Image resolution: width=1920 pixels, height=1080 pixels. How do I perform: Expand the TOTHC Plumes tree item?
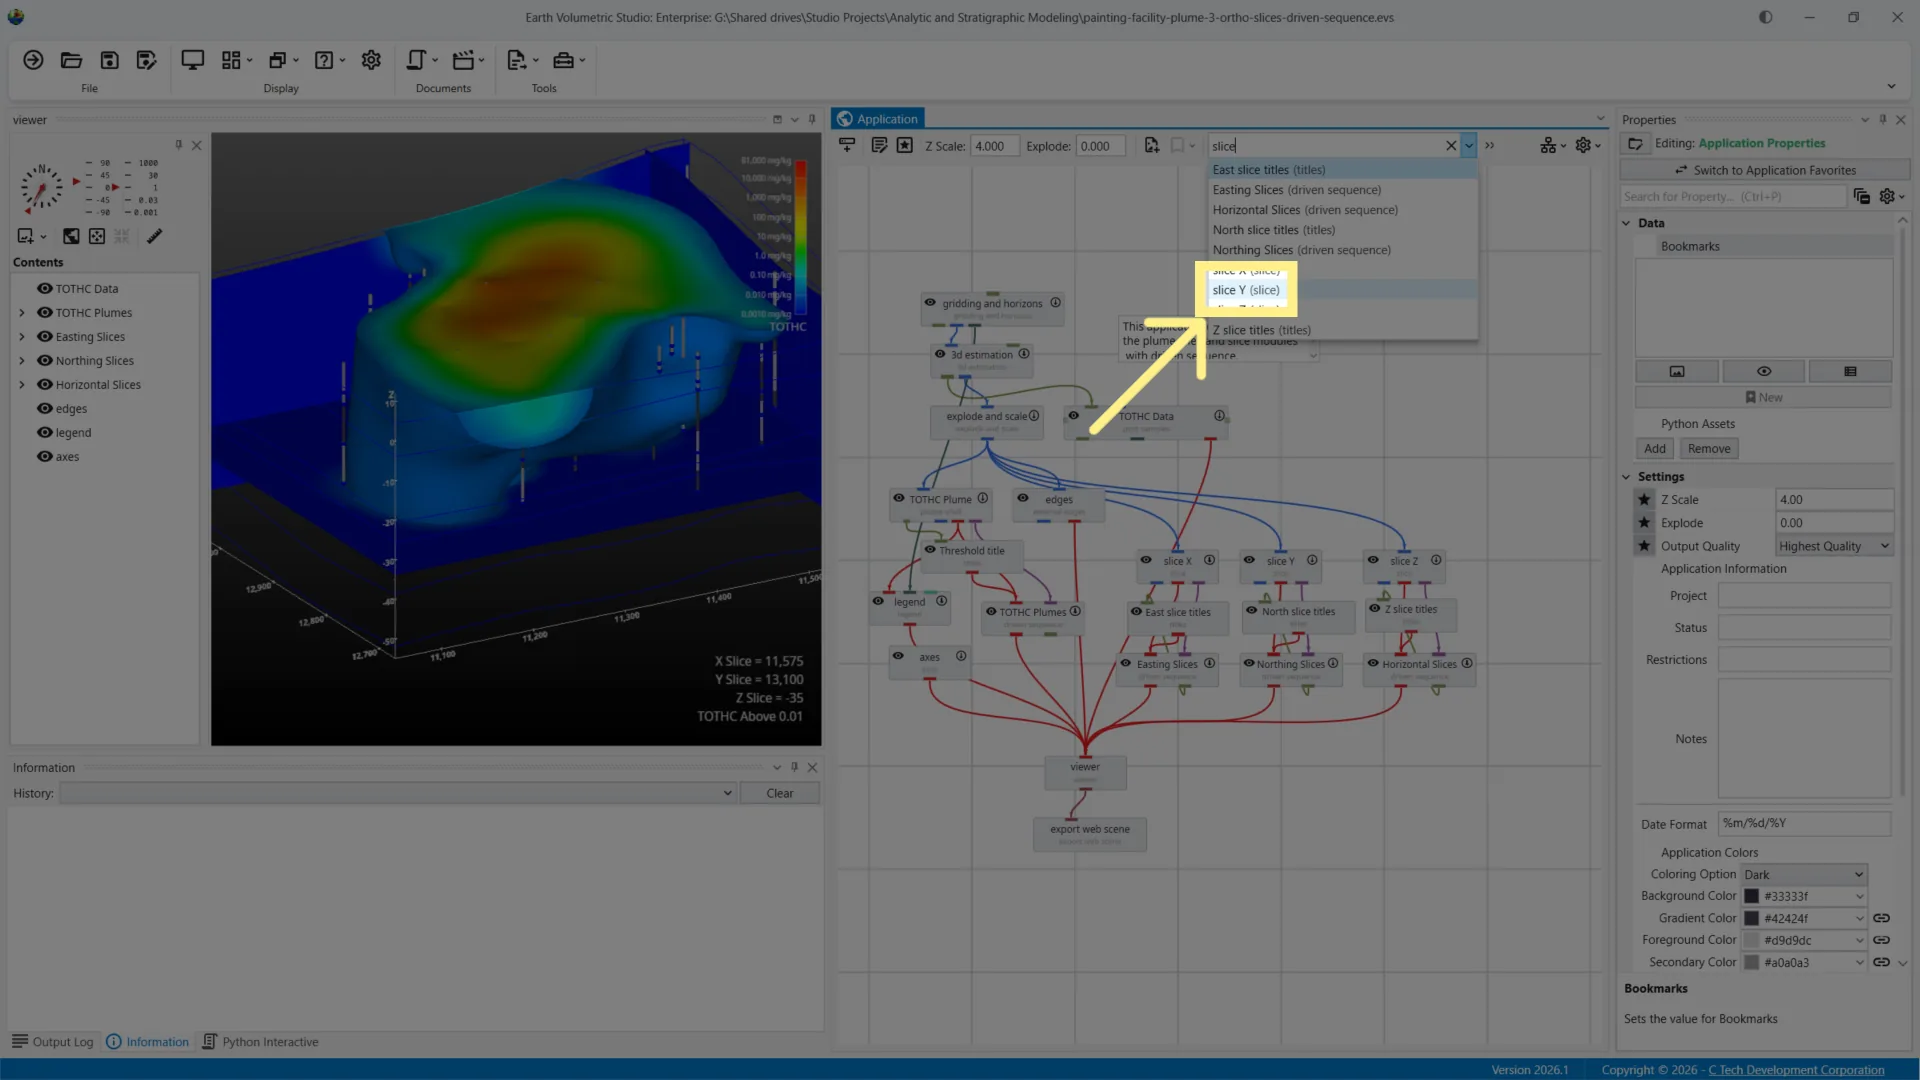point(22,312)
